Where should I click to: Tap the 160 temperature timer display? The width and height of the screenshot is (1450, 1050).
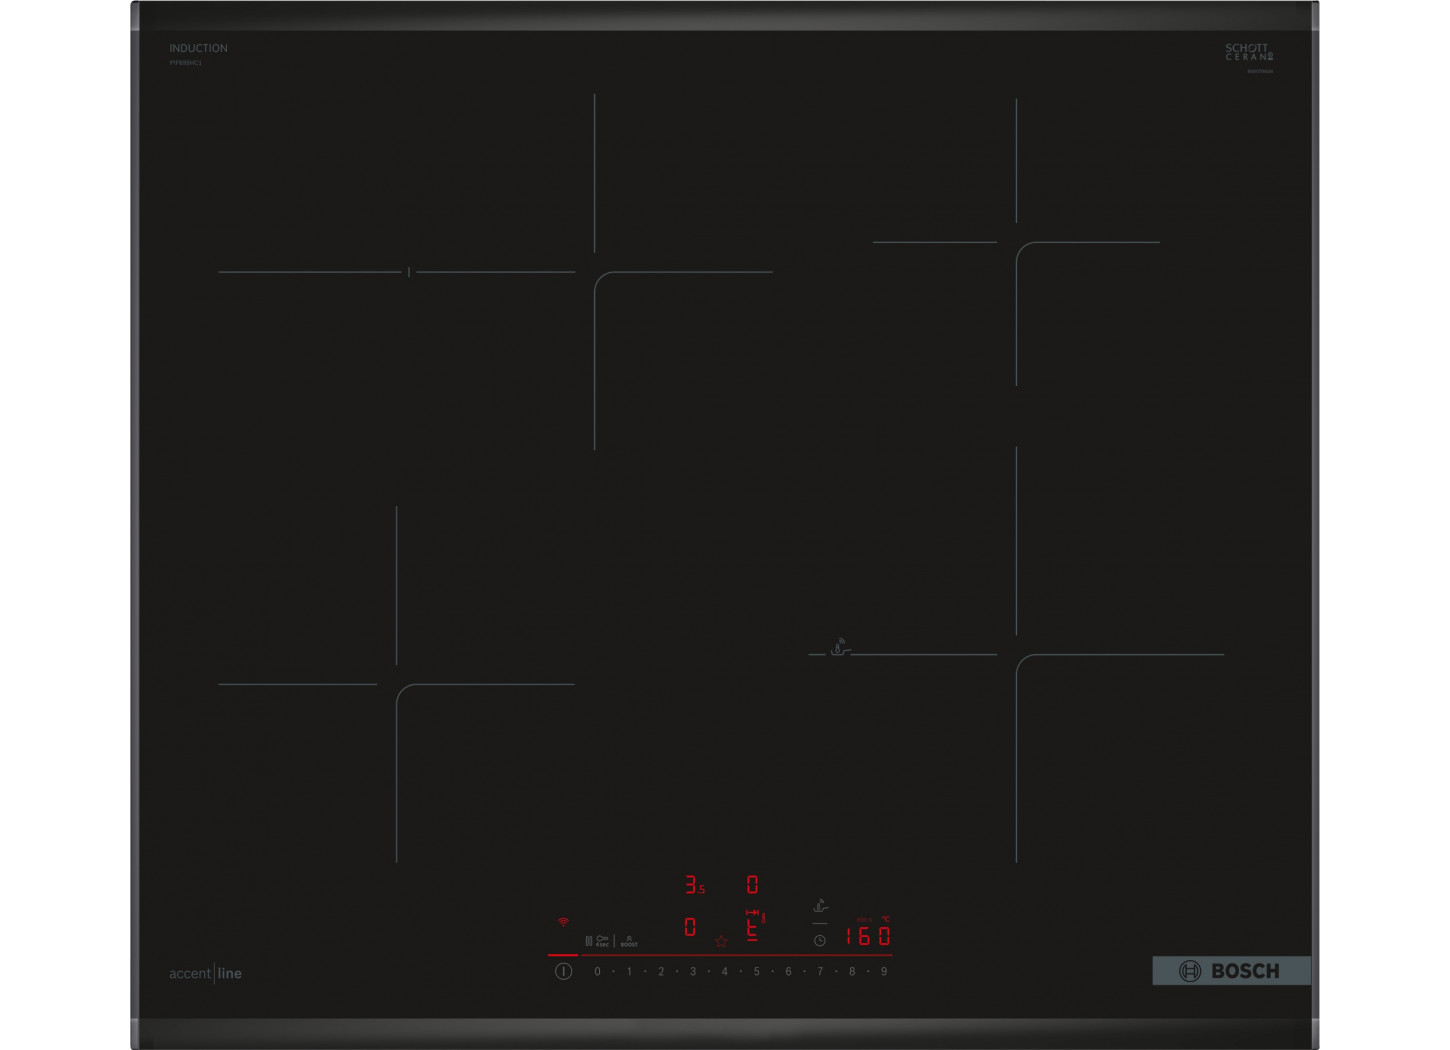(867, 936)
